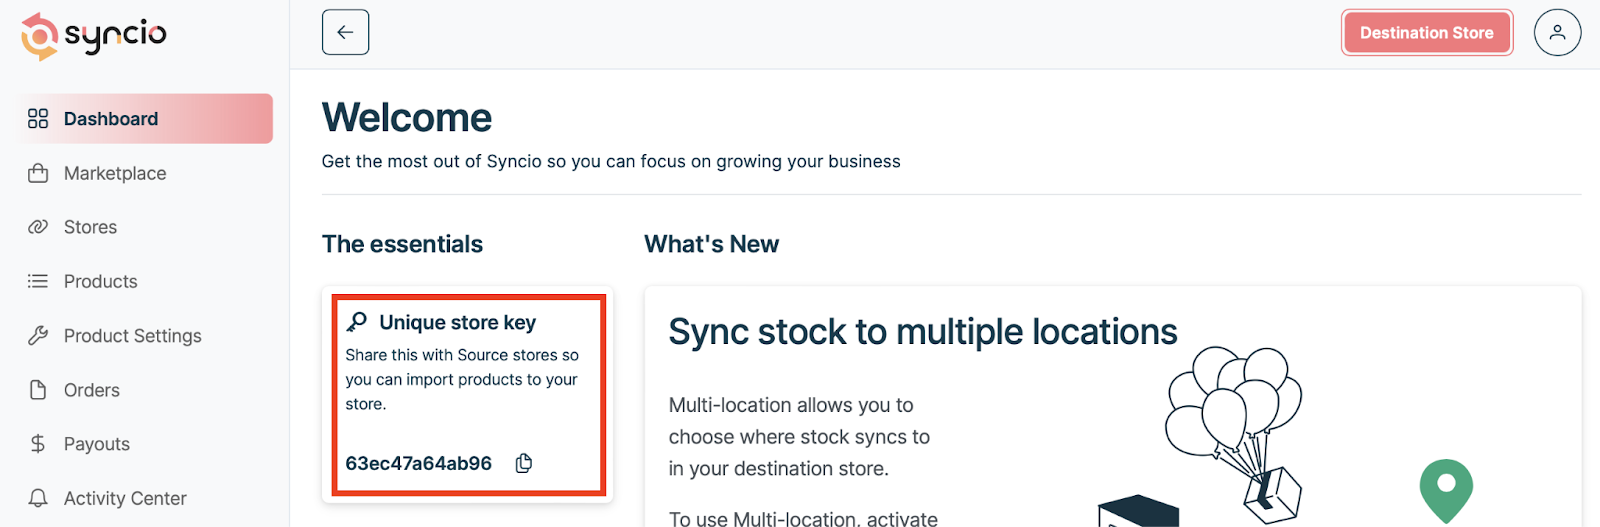Click the Destination Store button
Image resolution: width=1600 pixels, height=527 pixels.
coord(1426,33)
